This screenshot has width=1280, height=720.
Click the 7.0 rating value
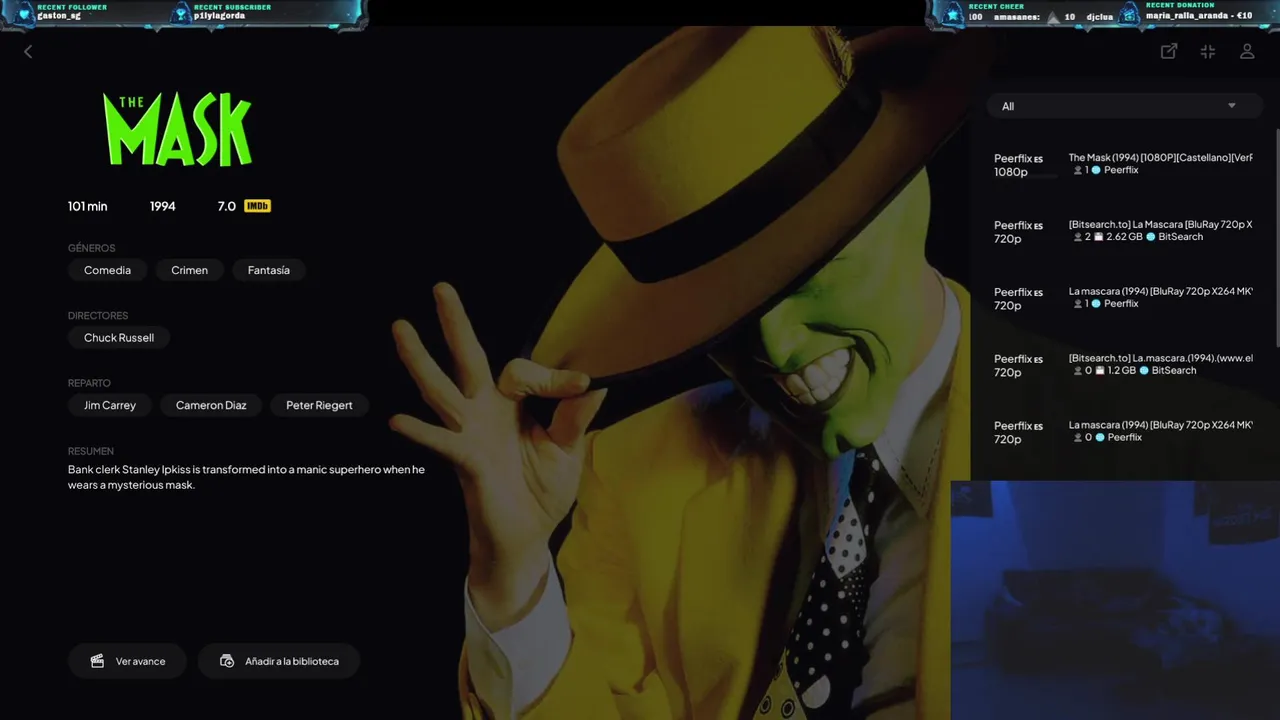[x=227, y=206]
